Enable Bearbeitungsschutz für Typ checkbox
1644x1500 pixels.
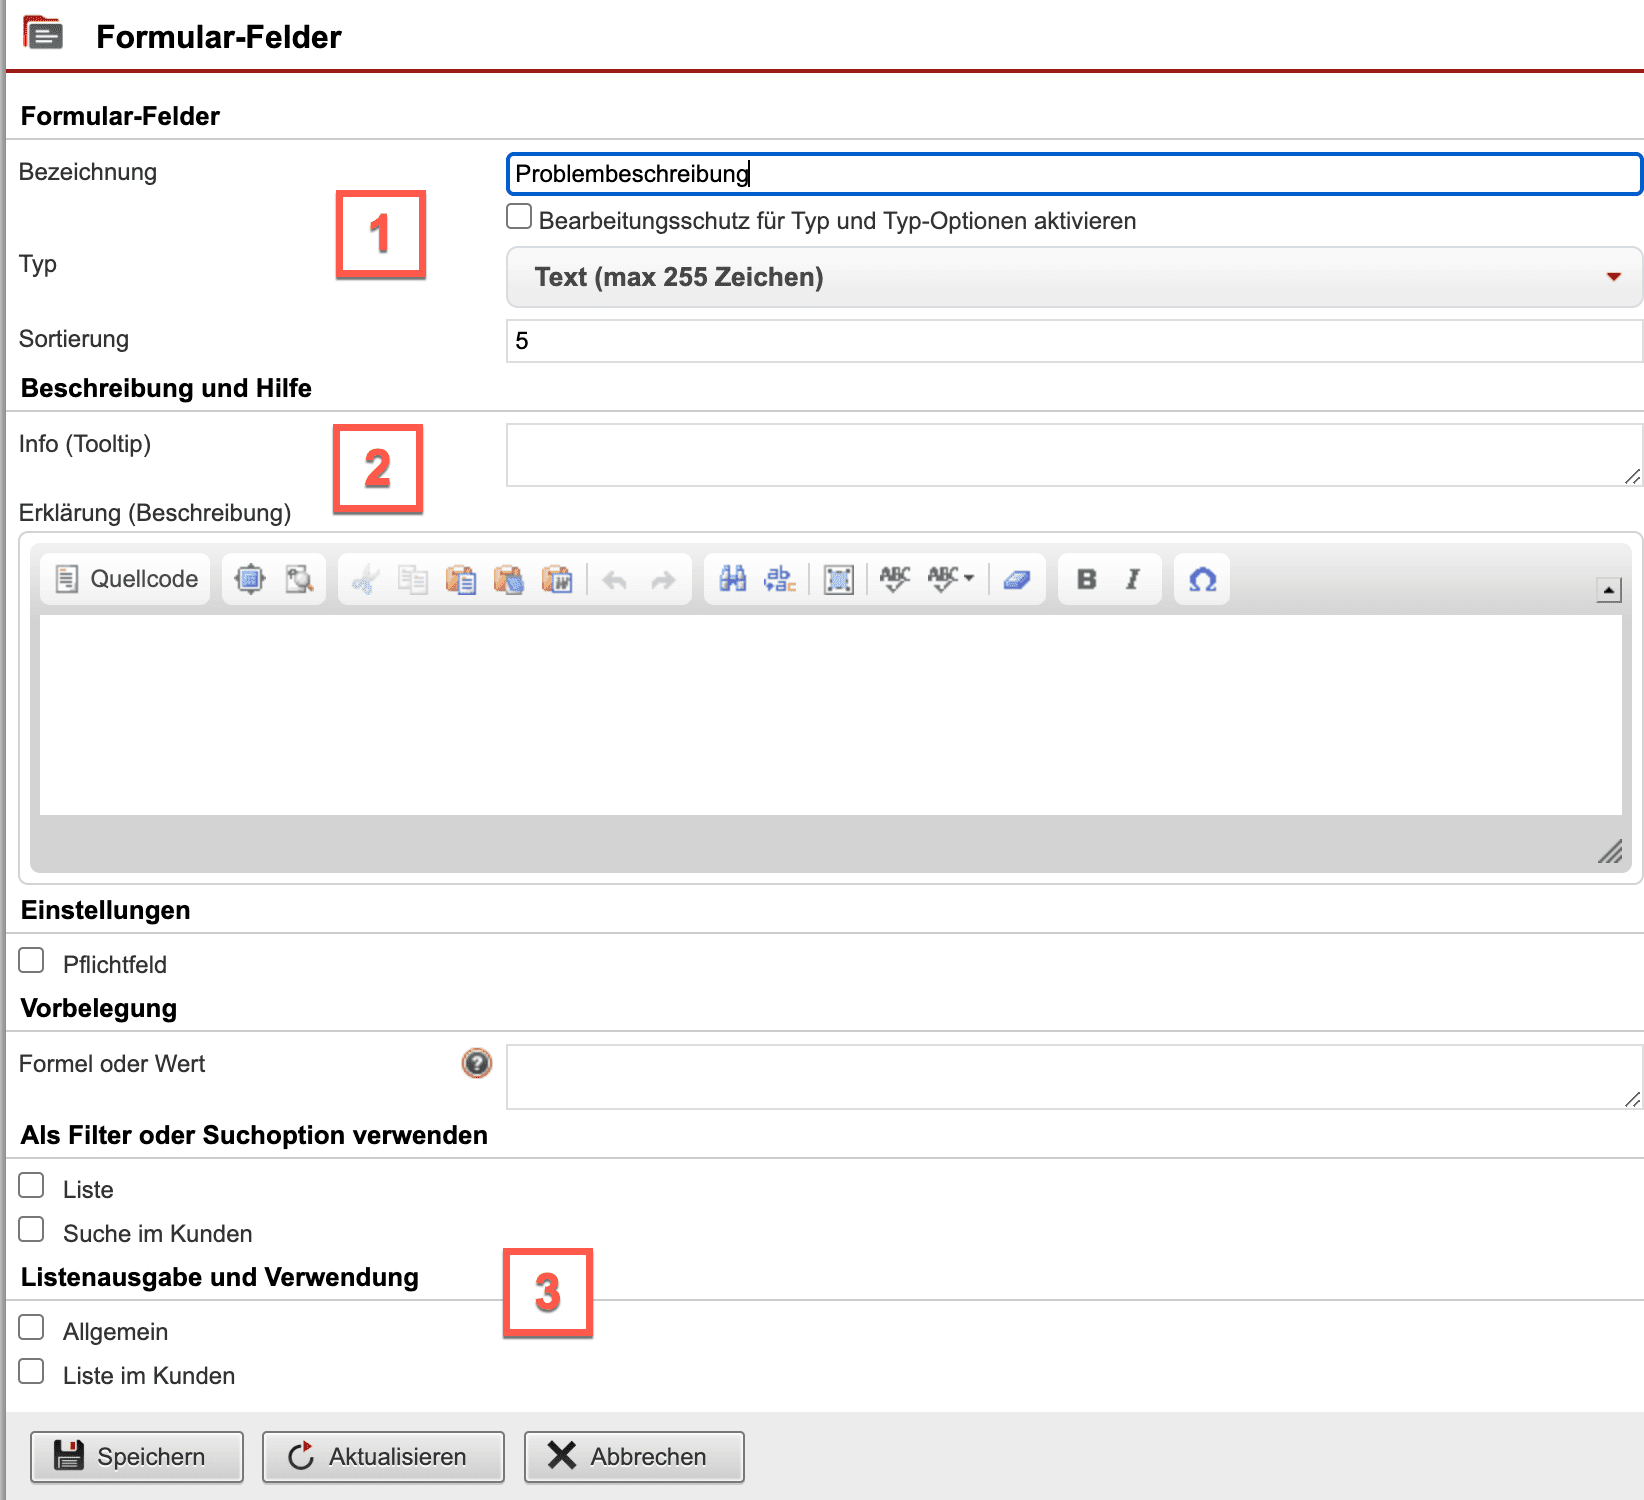[x=519, y=217]
